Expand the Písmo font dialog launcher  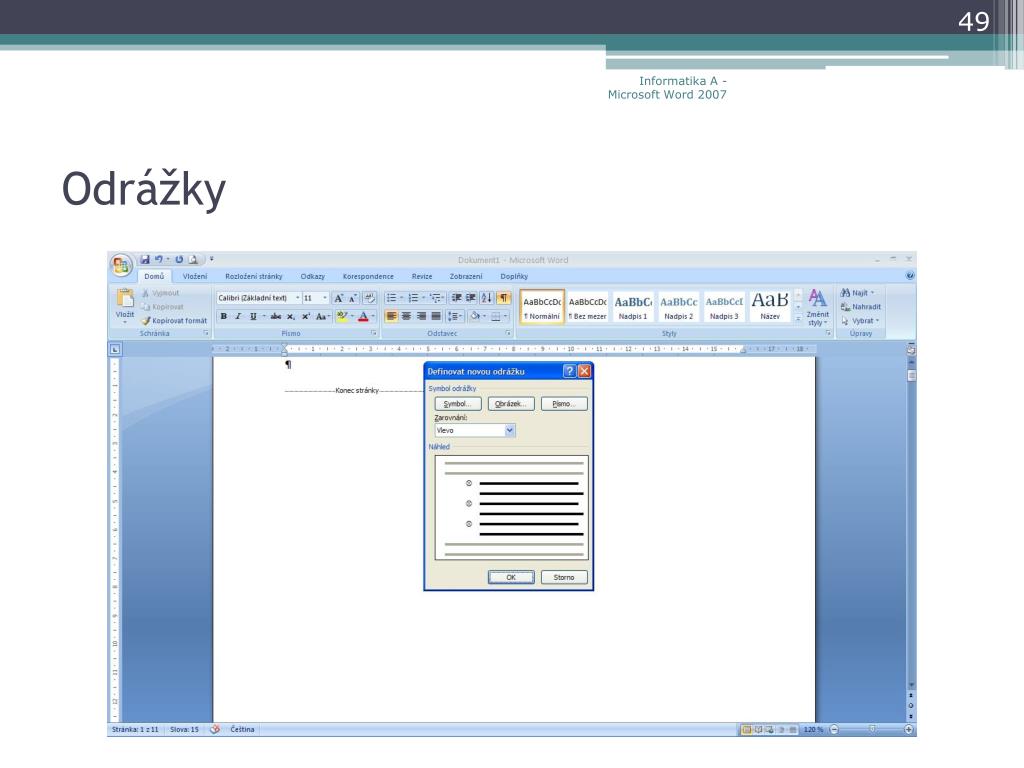click(x=374, y=333)
